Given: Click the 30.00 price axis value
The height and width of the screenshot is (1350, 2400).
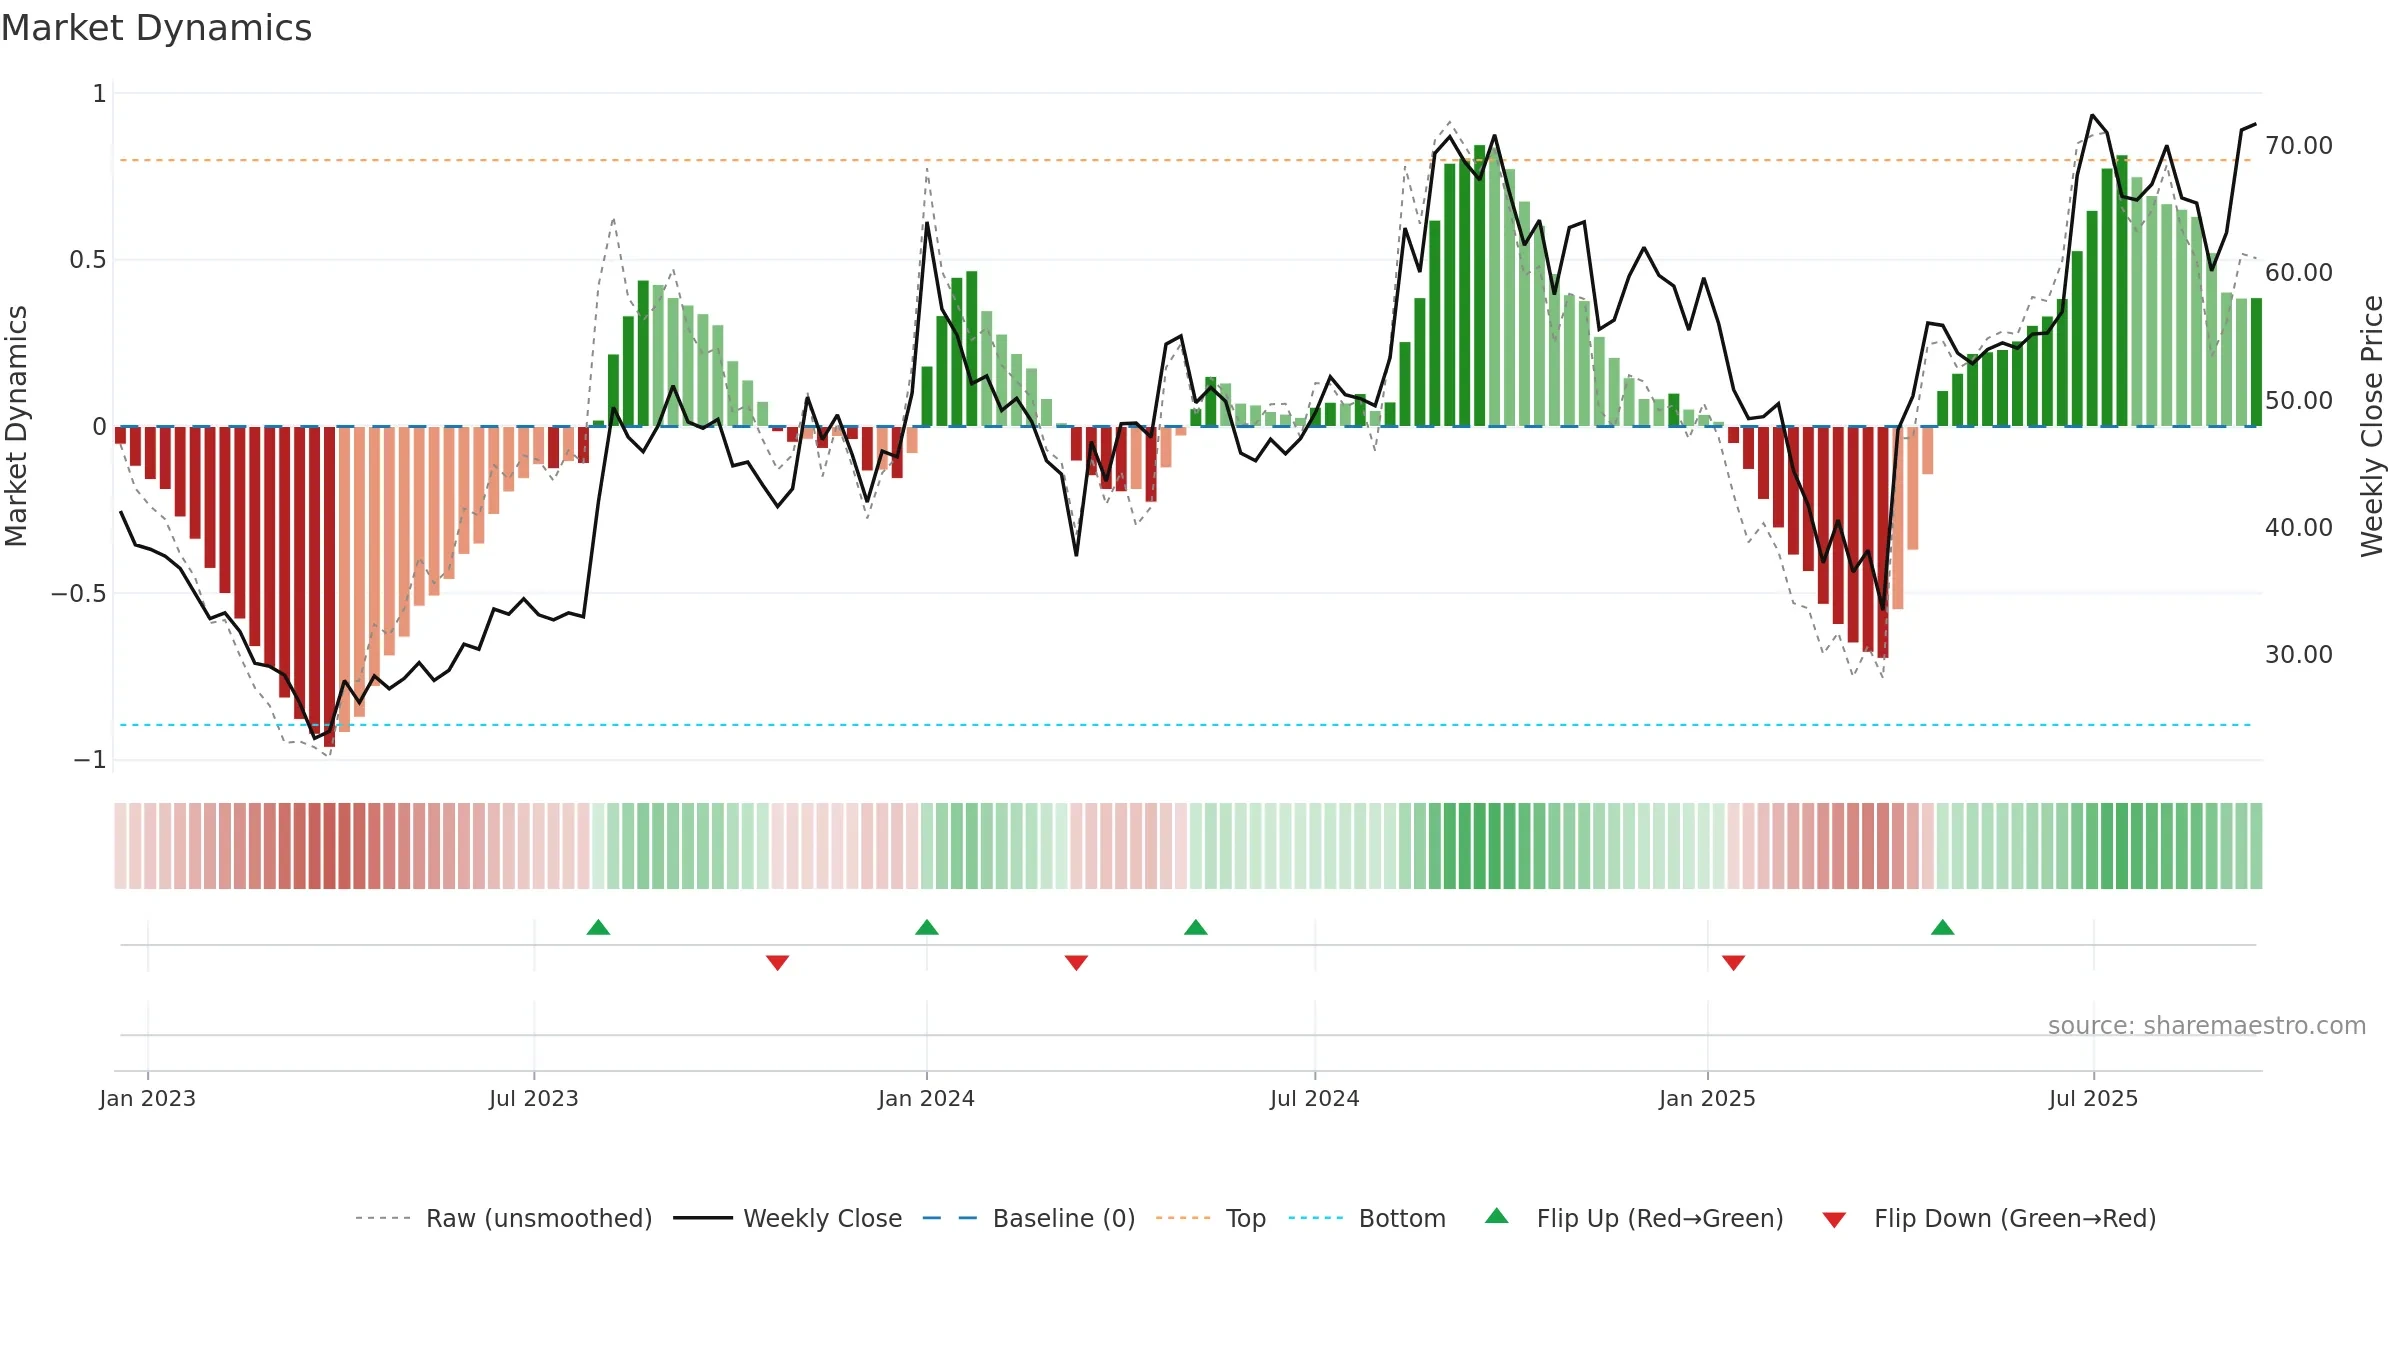Looking at the screenshot, I should pyautogui.click(x=2299, y=655).
